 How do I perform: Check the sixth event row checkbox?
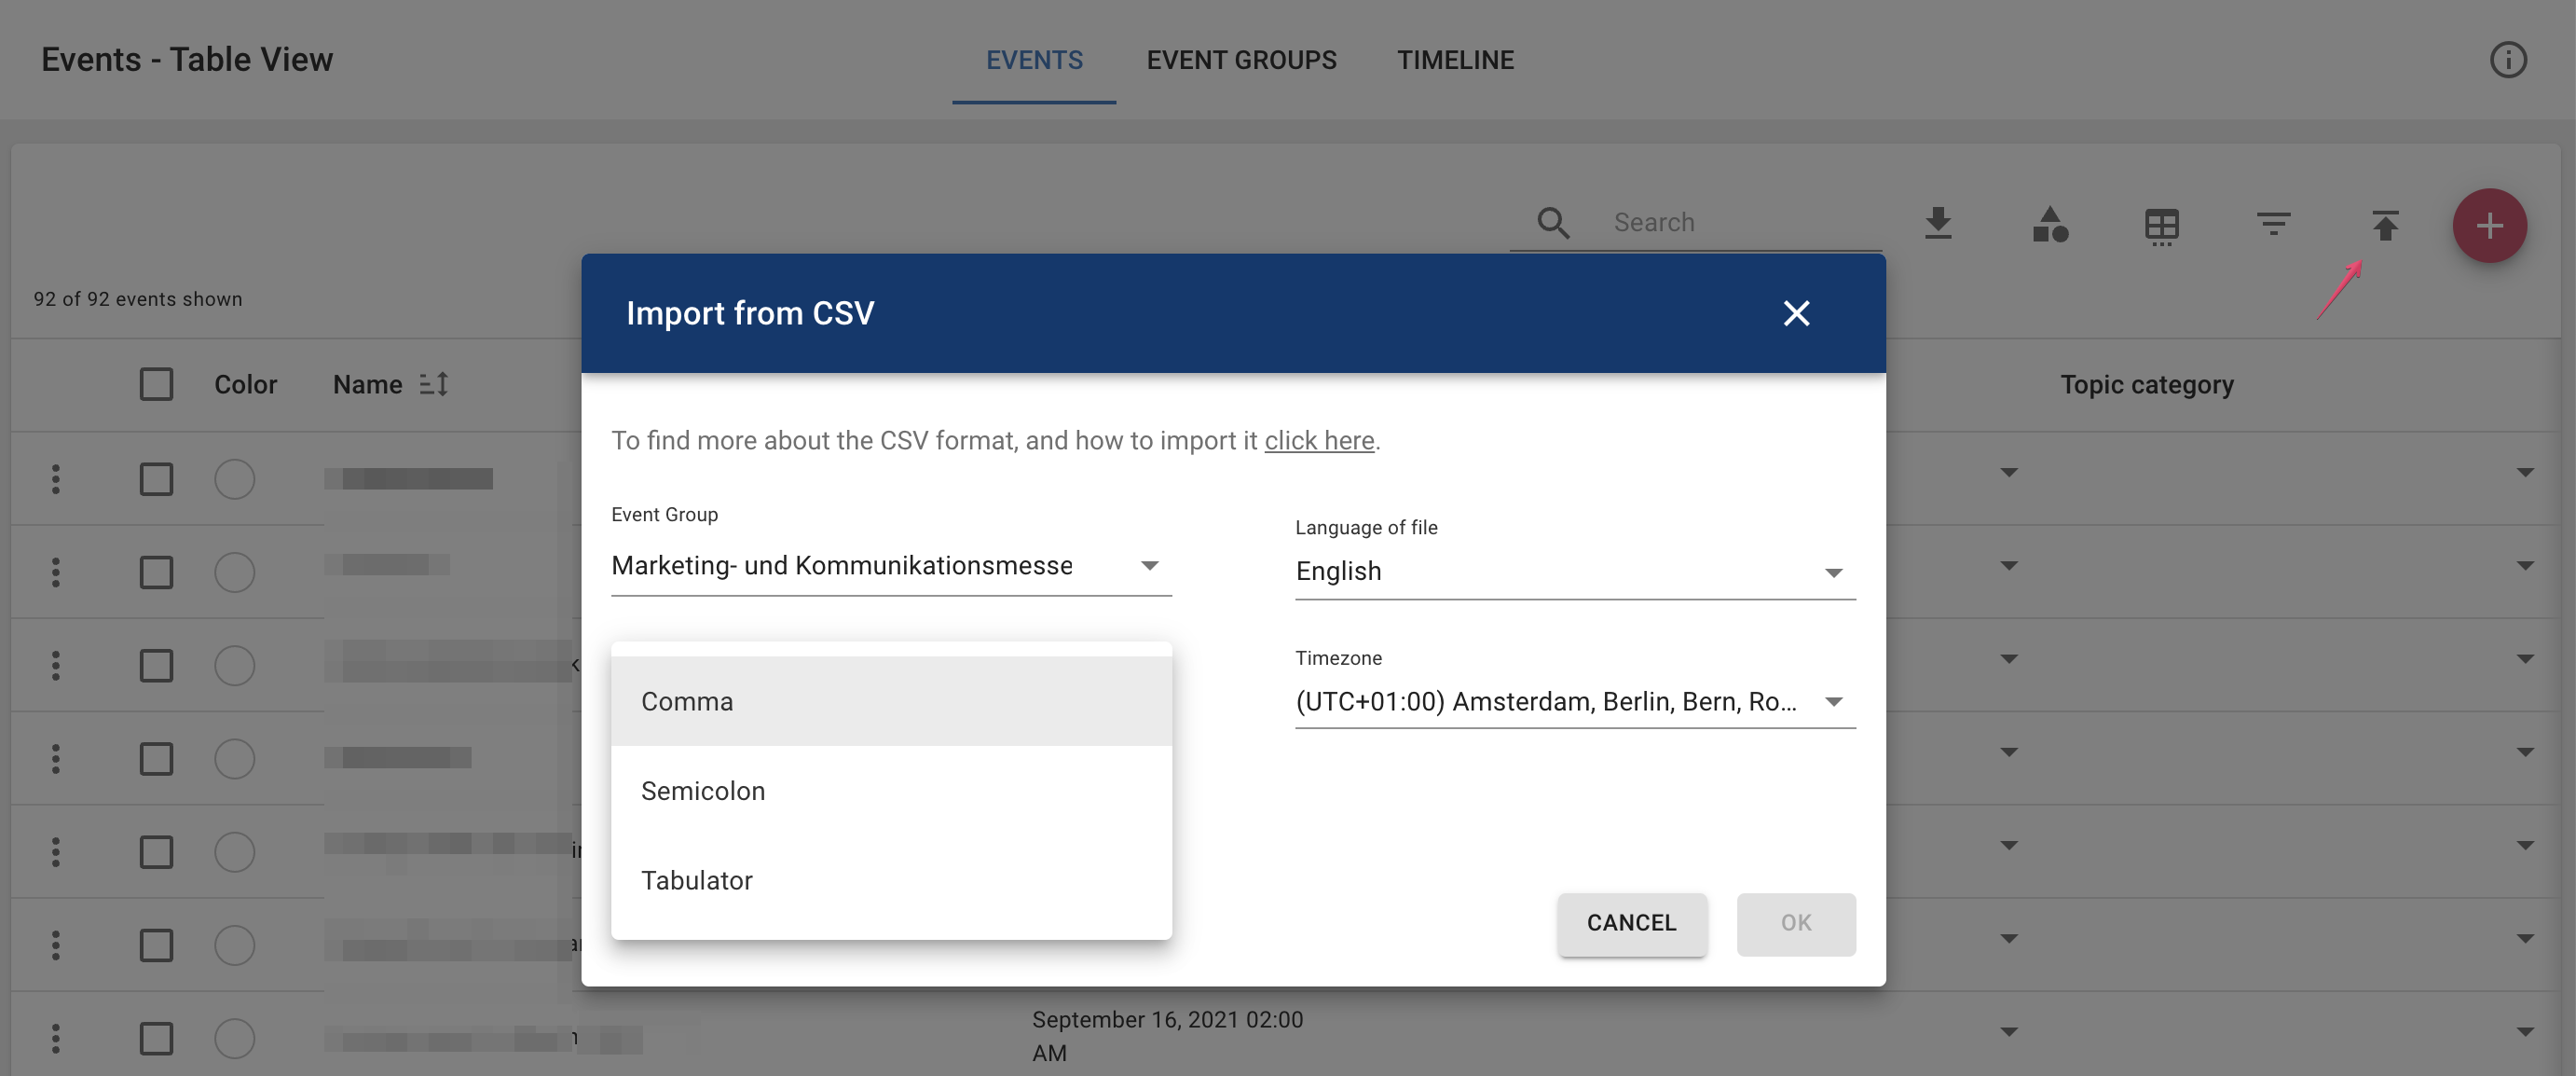(156, 945)
